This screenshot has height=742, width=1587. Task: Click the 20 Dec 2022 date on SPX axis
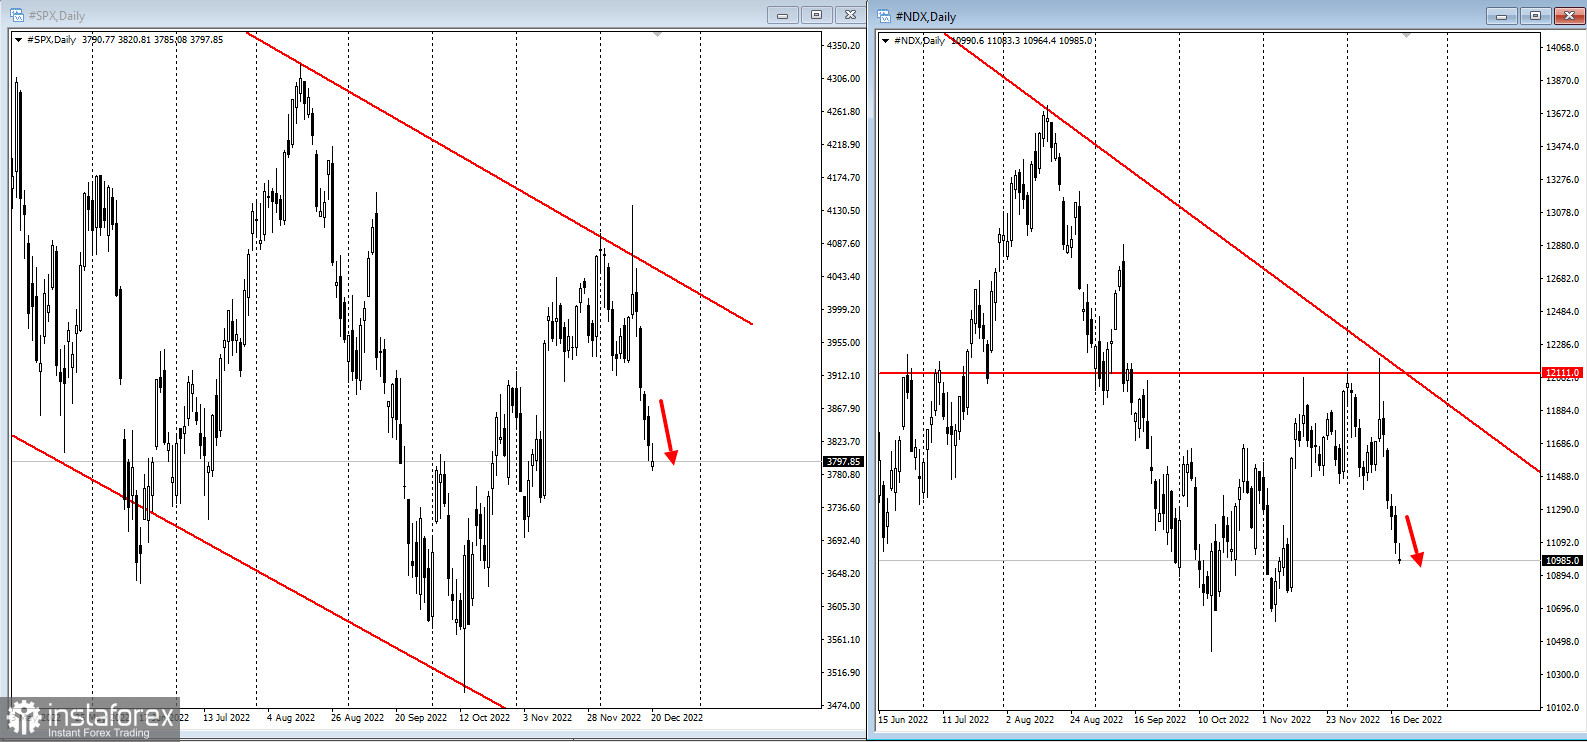(x=677, y=718)
